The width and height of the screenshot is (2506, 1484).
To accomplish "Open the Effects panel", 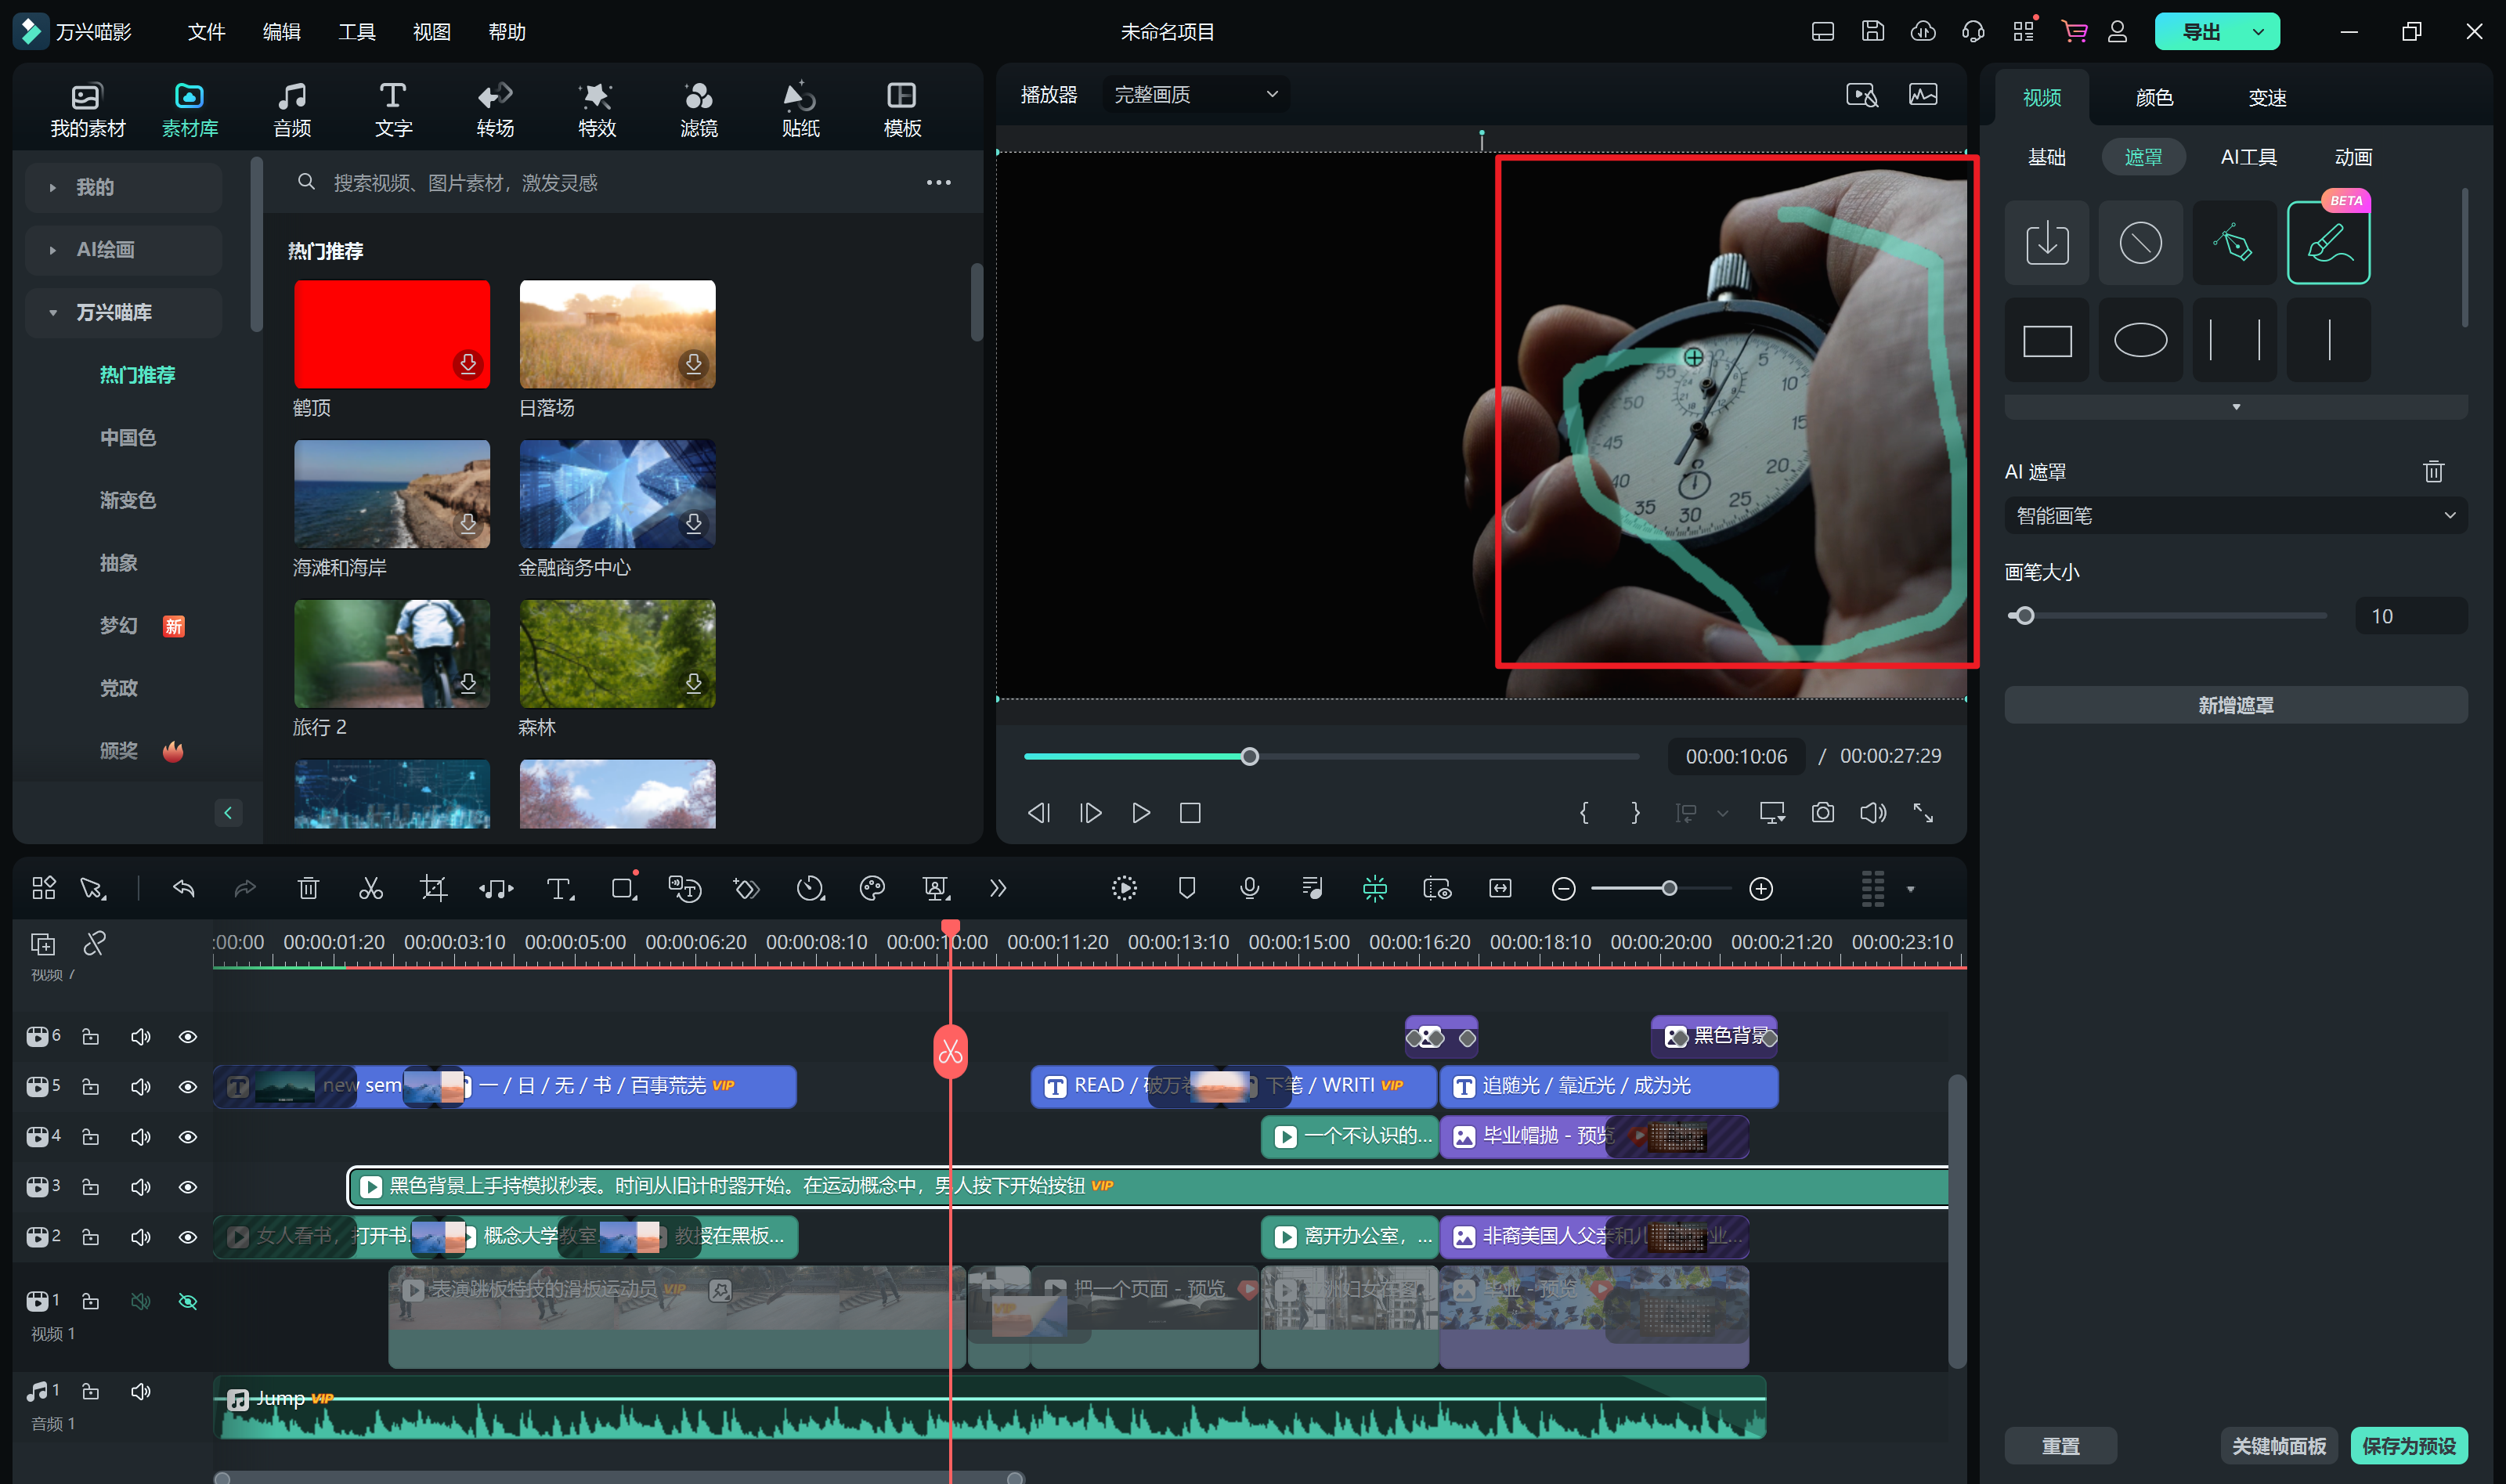I will pyautogui.click(x=596, y=109).
